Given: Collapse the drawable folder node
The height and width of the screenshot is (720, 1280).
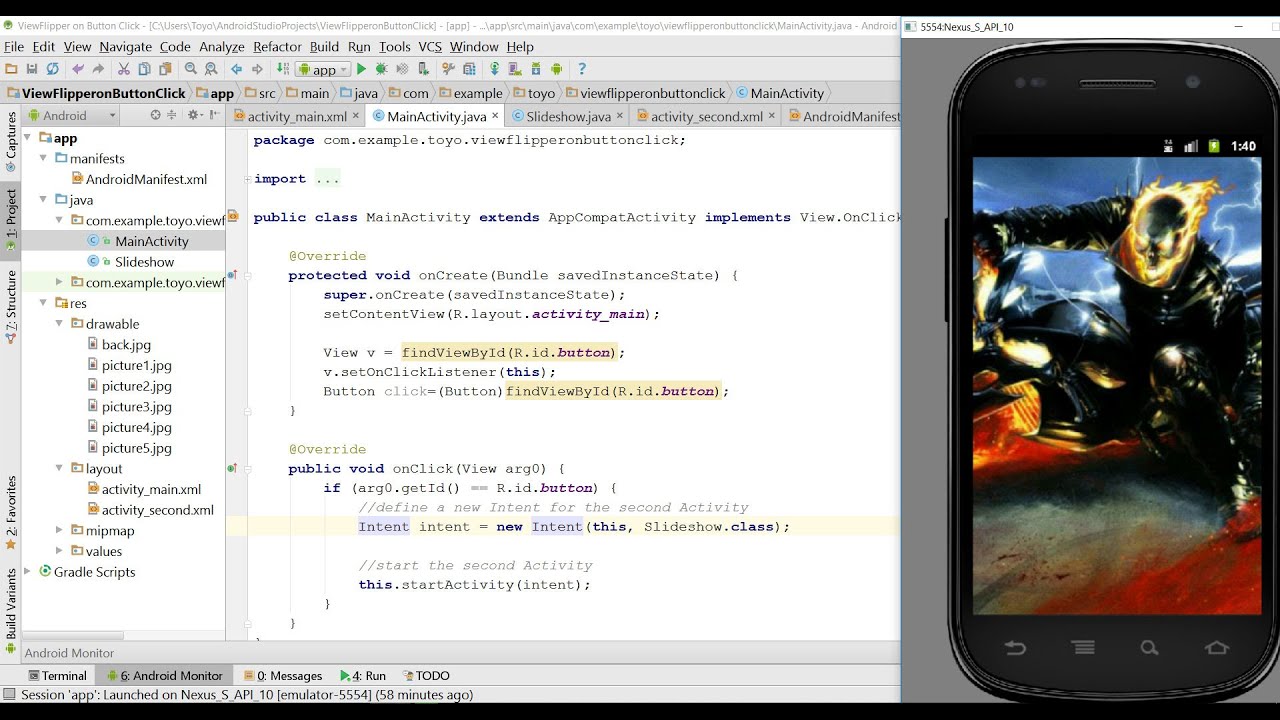Looking at the screenshot, I should pos(59,324).
